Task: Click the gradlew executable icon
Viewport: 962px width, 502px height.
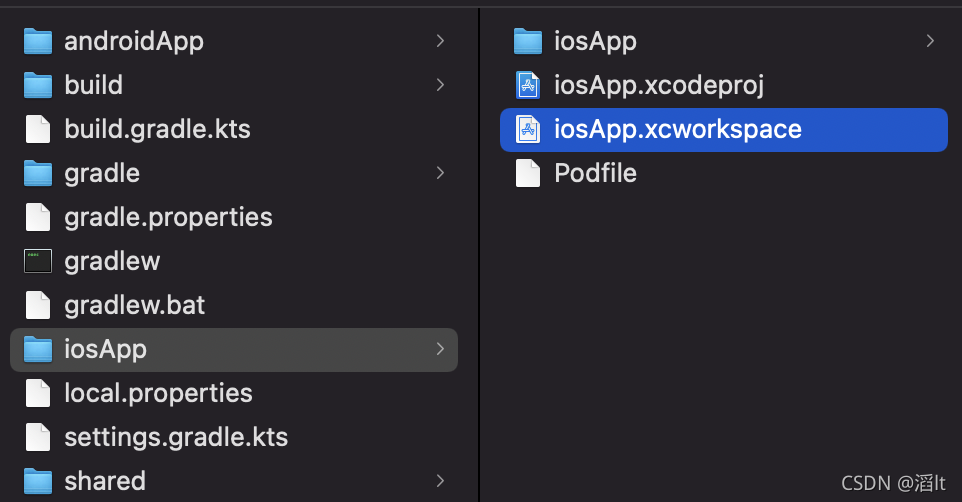Action: 38,261
